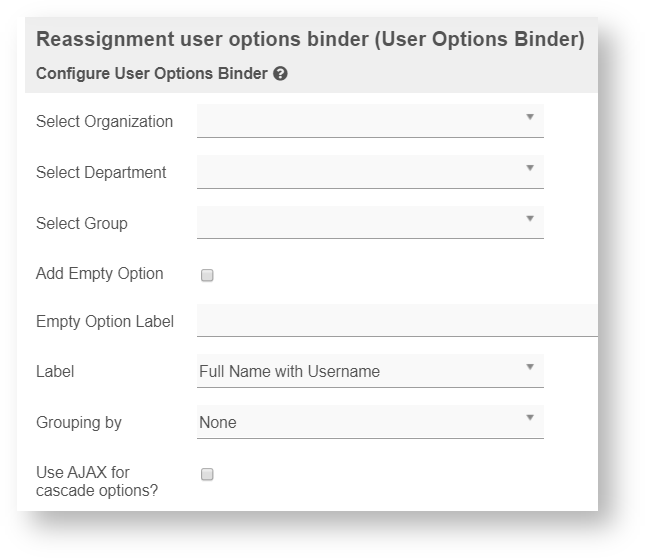This screenshot has height=559, width=646.
Task: Click the arrow icon on Select Department field
Action: coord(530,168)
